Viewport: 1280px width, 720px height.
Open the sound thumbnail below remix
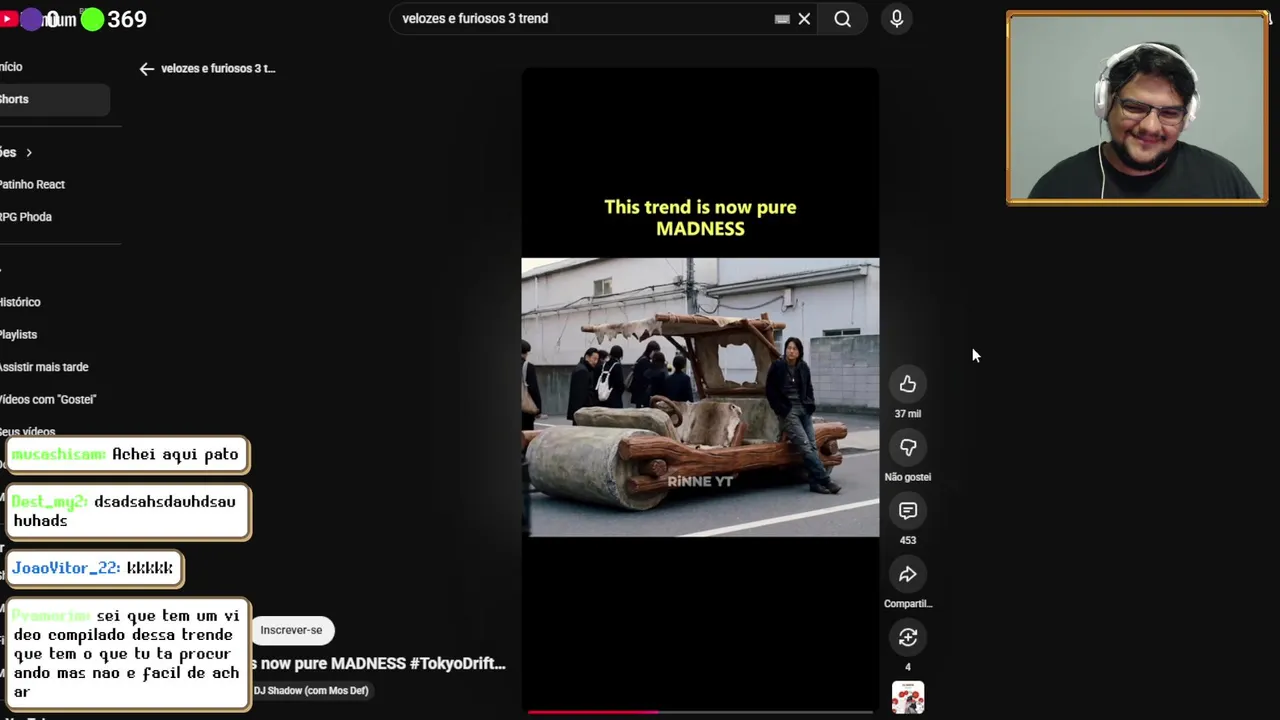[x=907, y=697]
